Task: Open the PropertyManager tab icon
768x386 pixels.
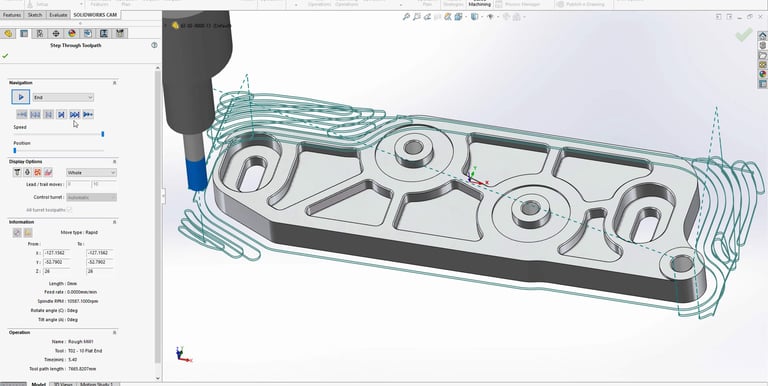Action: (24, 33)
